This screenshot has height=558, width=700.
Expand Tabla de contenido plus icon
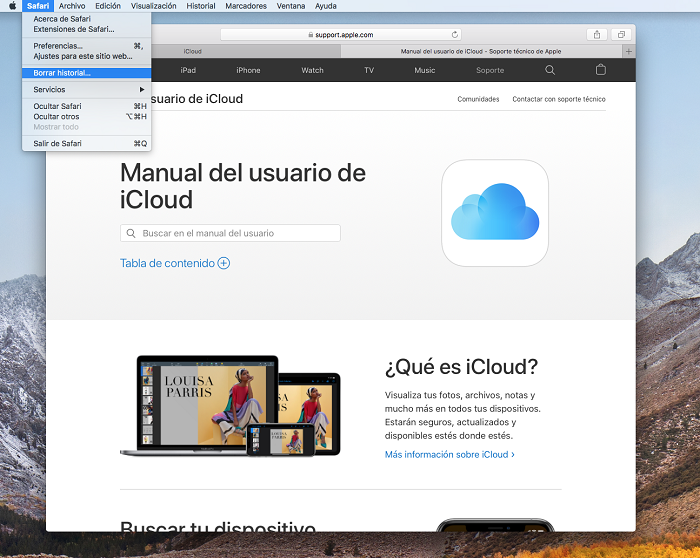[x=224, y=263]
